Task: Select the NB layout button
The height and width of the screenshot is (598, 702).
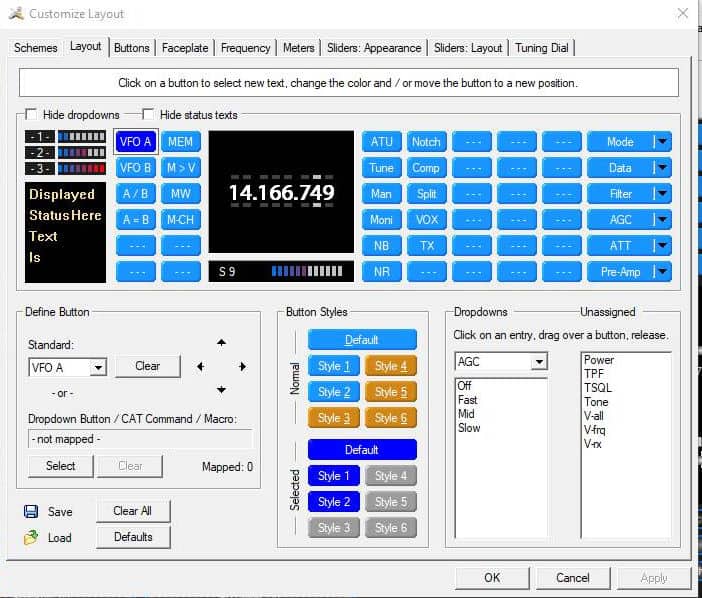Action: 381,246
